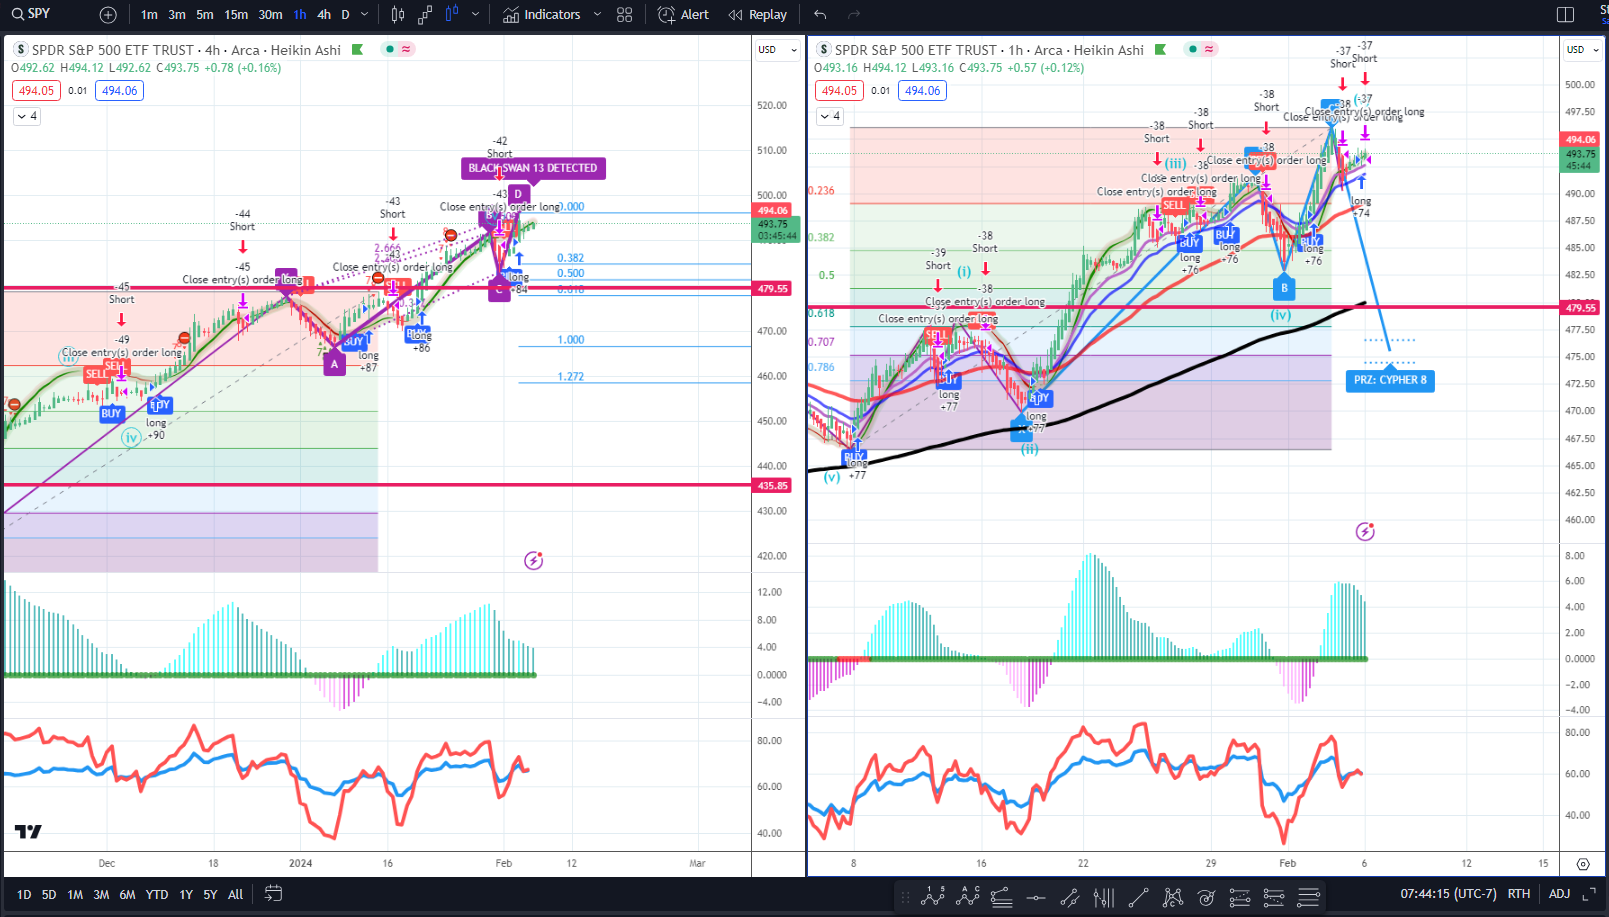
Task: Set range to 1Y
Action: click(x=186, y=895)
